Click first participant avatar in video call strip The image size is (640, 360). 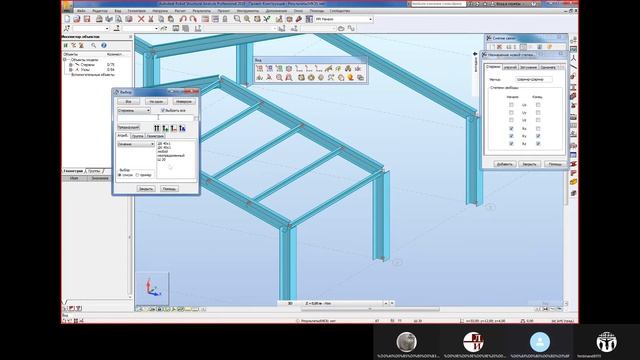407,342
